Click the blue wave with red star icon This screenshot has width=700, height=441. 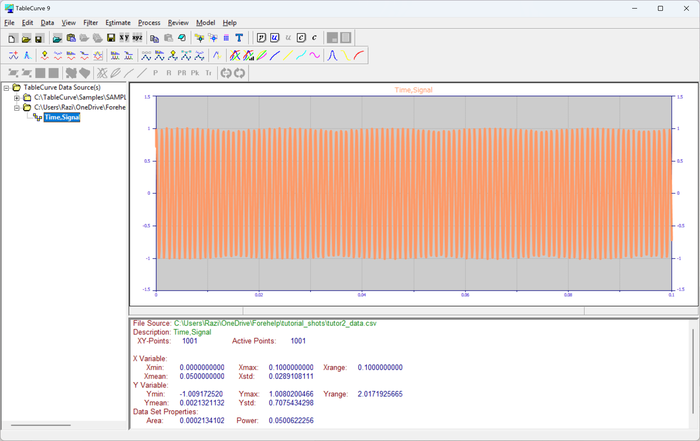pos(13,55)
